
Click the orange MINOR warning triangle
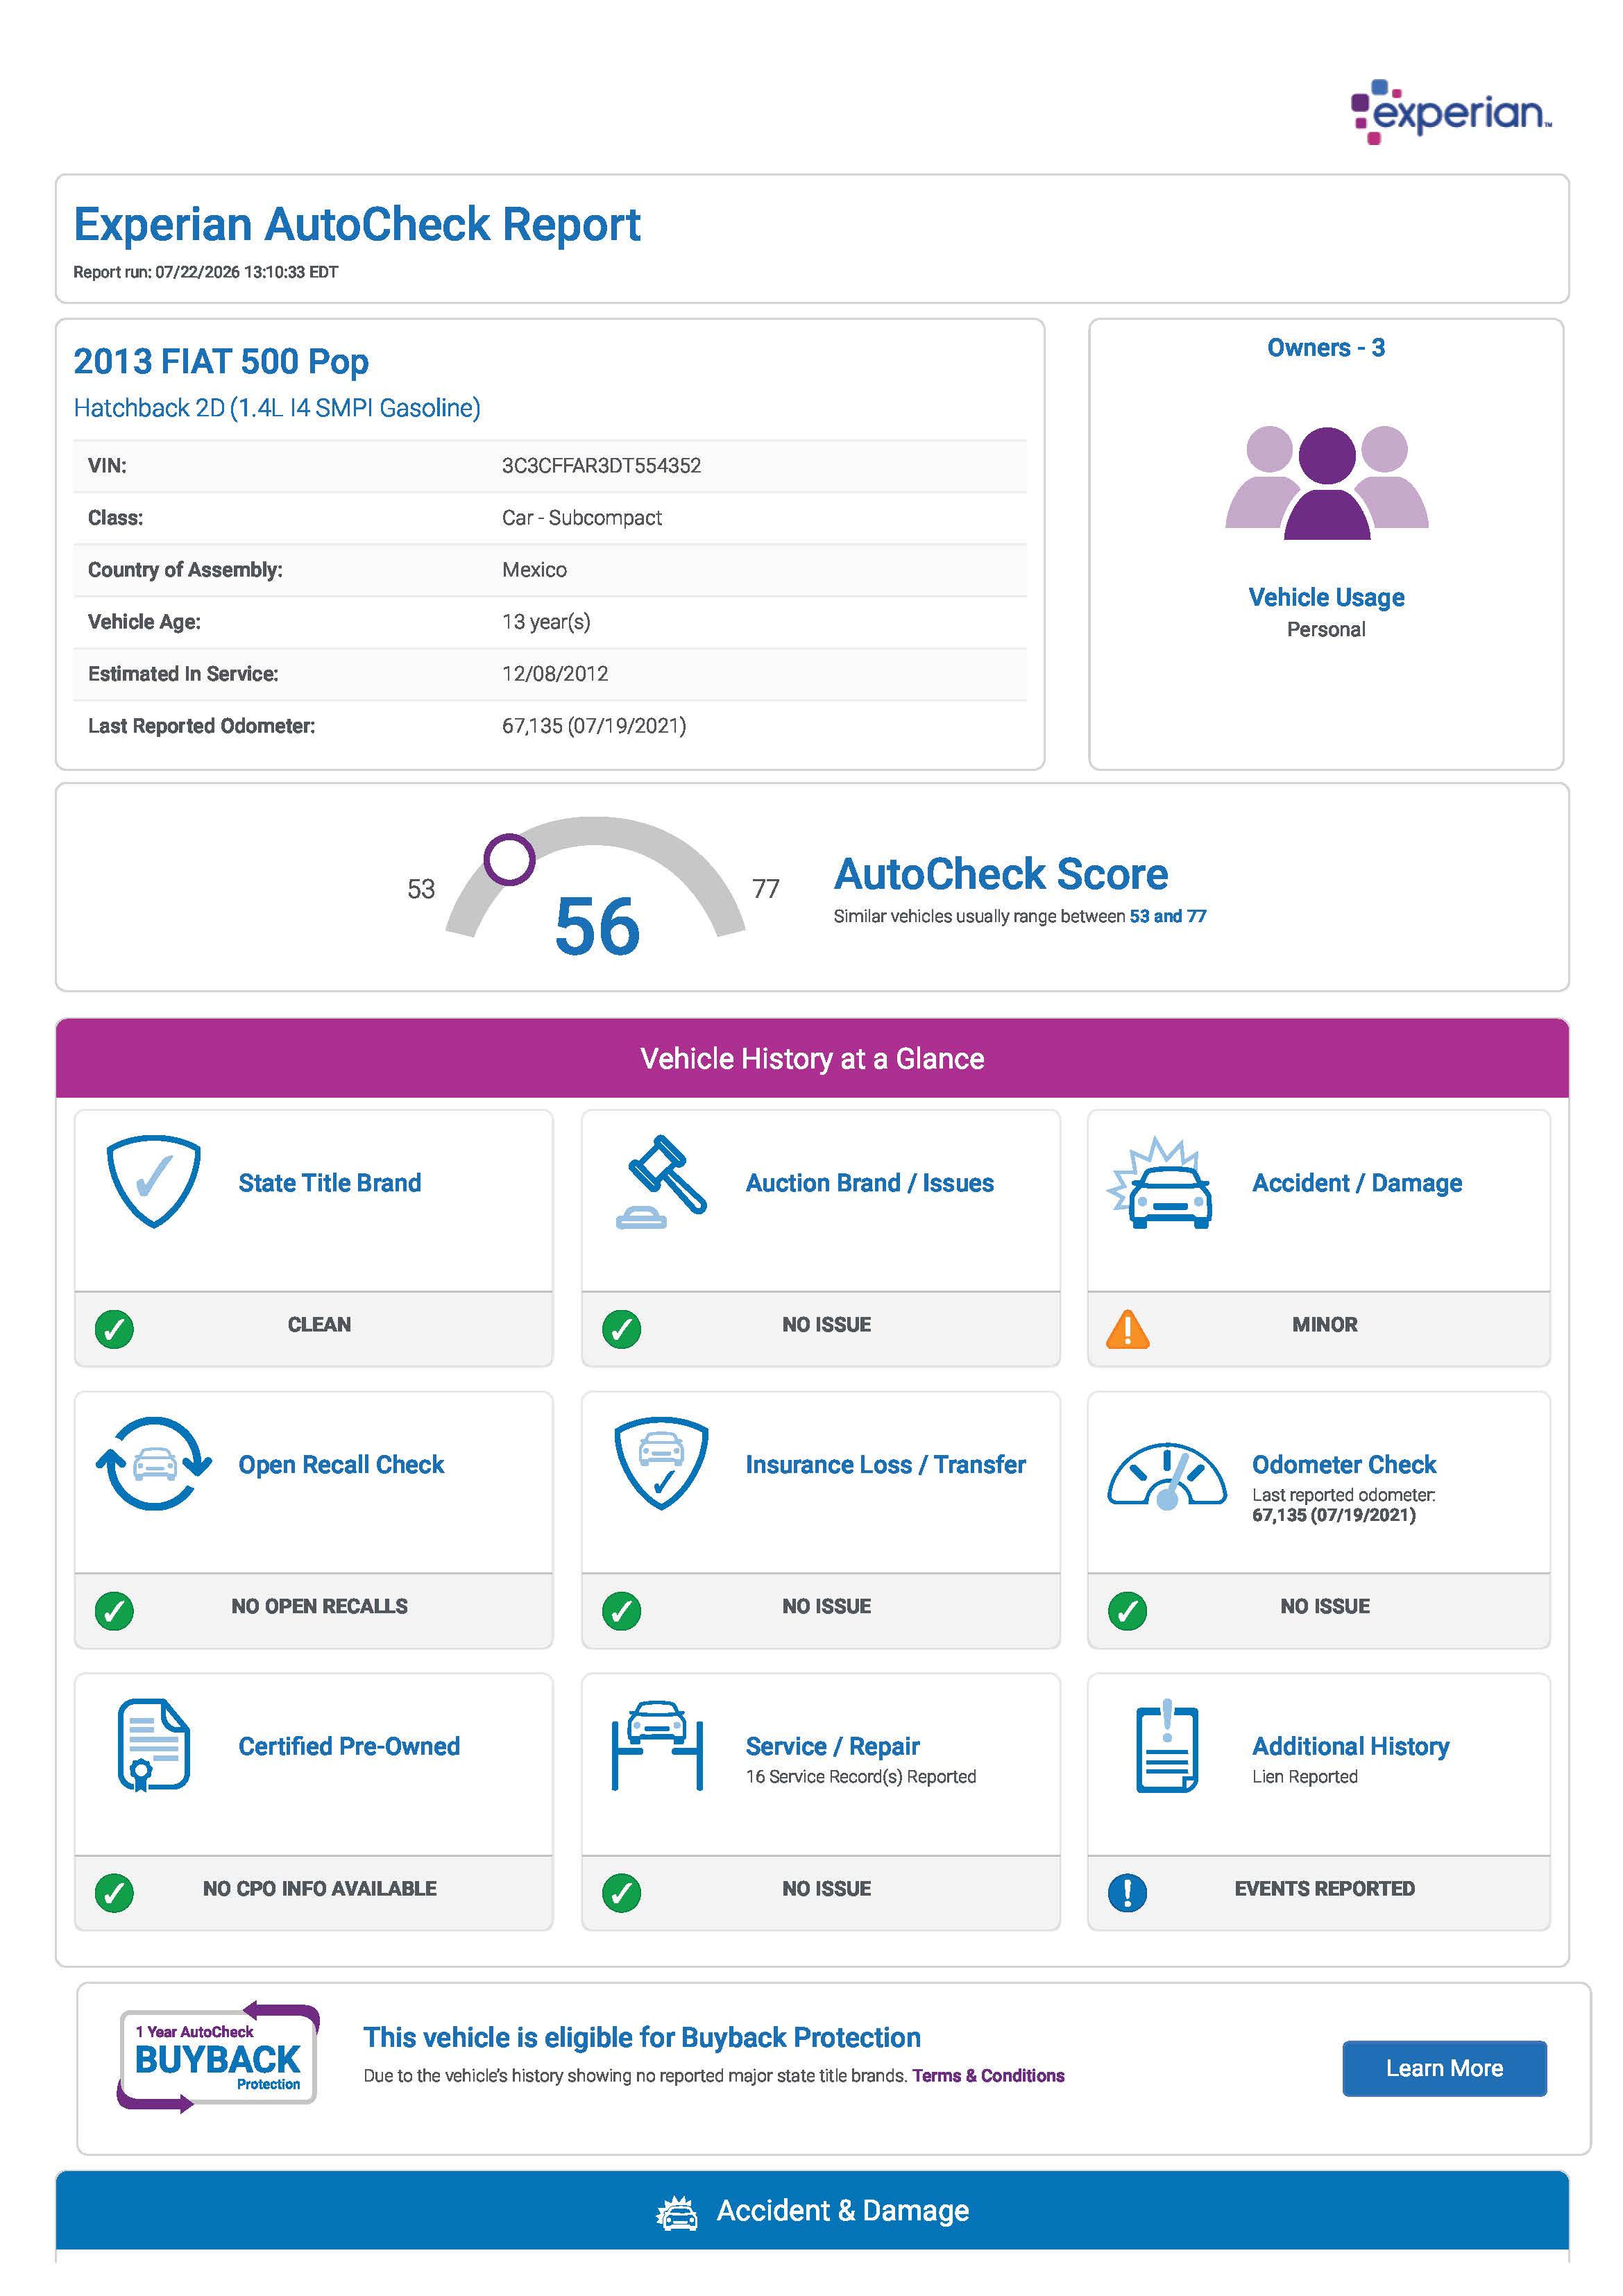(1127, 1329)
